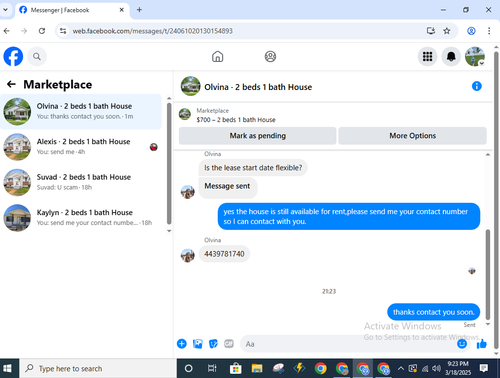Click the site information icon in address bar
The height and width of the screenshot is (378, 500).
pyautogui.click(x=63, y=31)
